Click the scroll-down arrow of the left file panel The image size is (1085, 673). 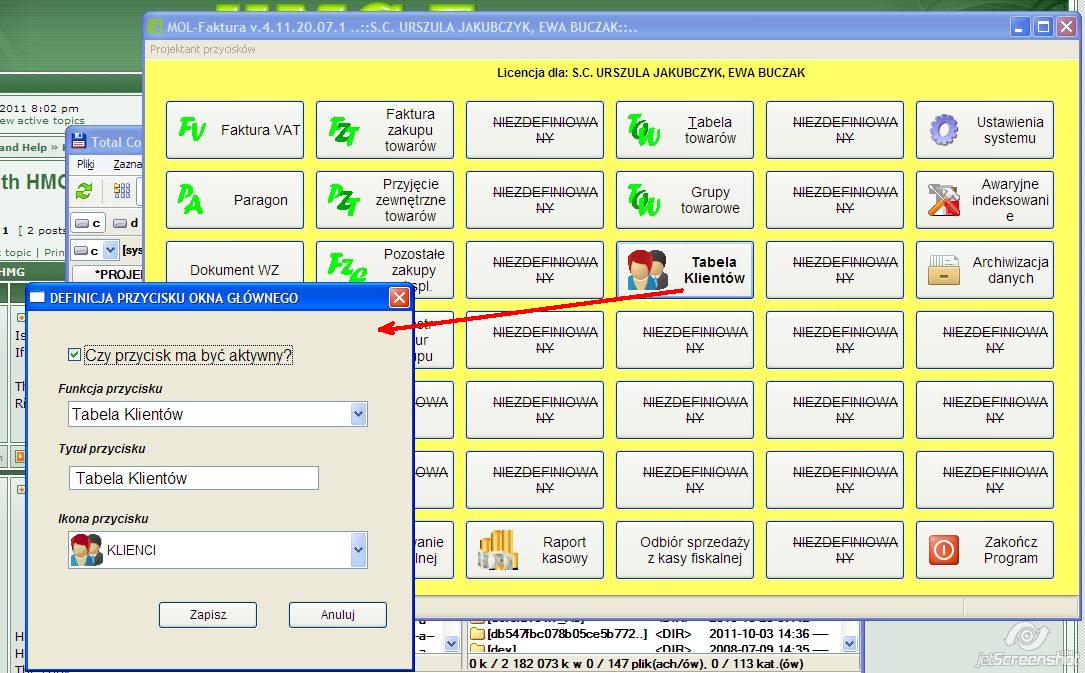(x=451, y=644)
